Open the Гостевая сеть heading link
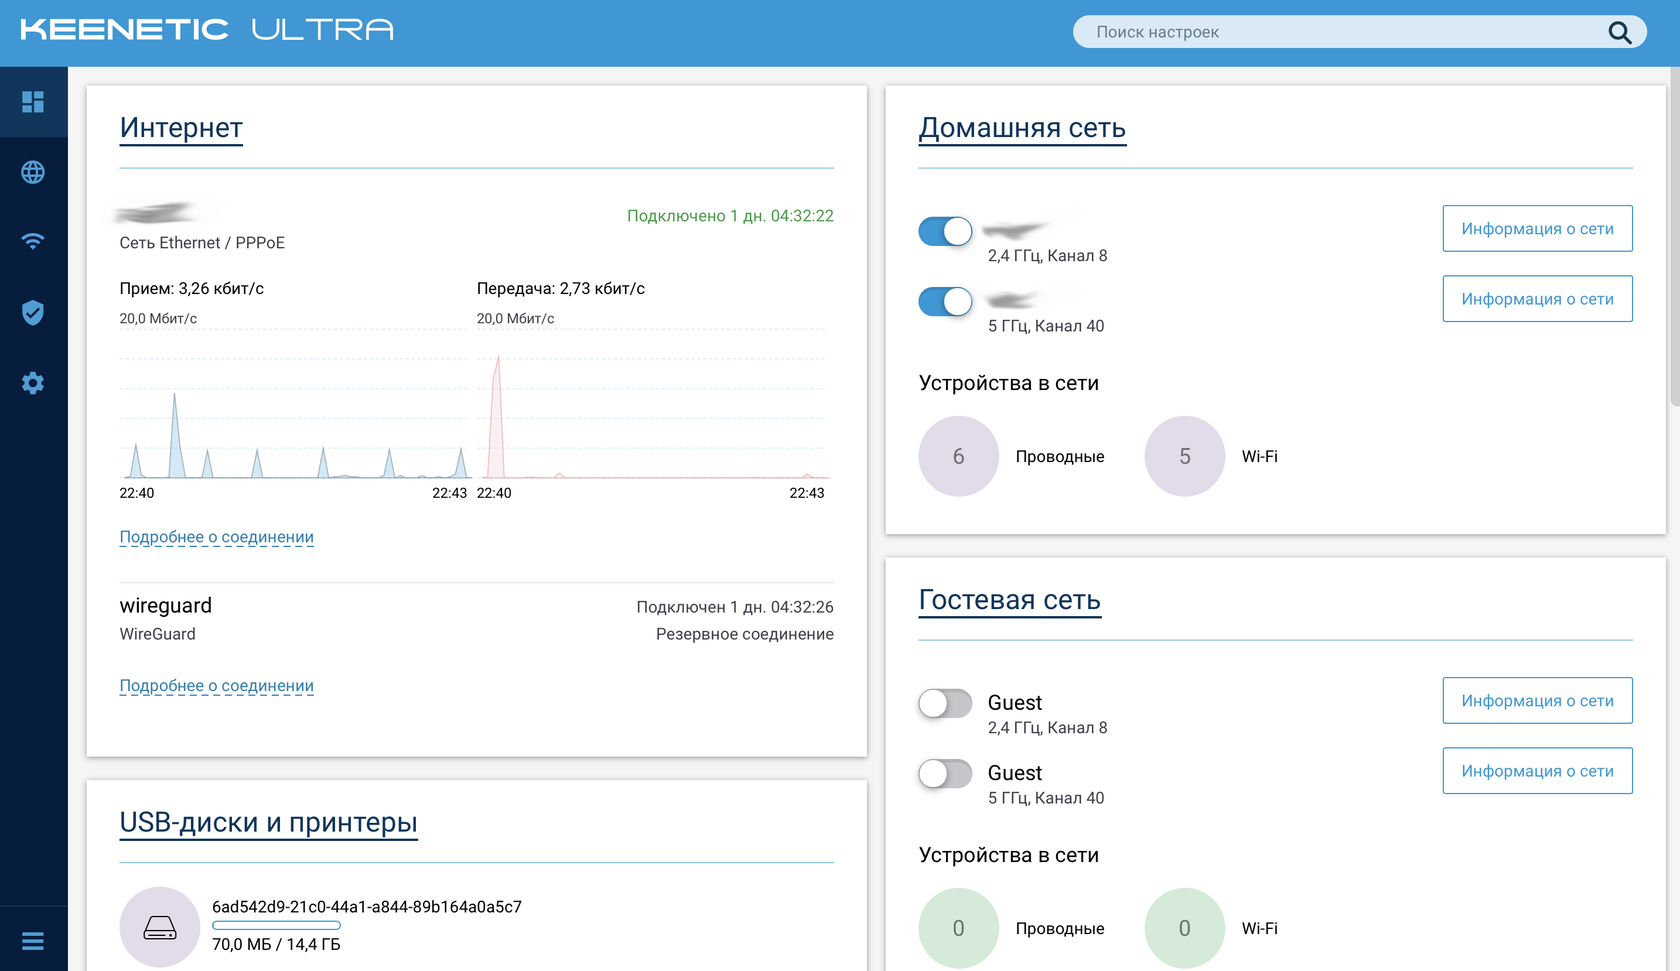Screen dimensions: 1680x971 1010,600
